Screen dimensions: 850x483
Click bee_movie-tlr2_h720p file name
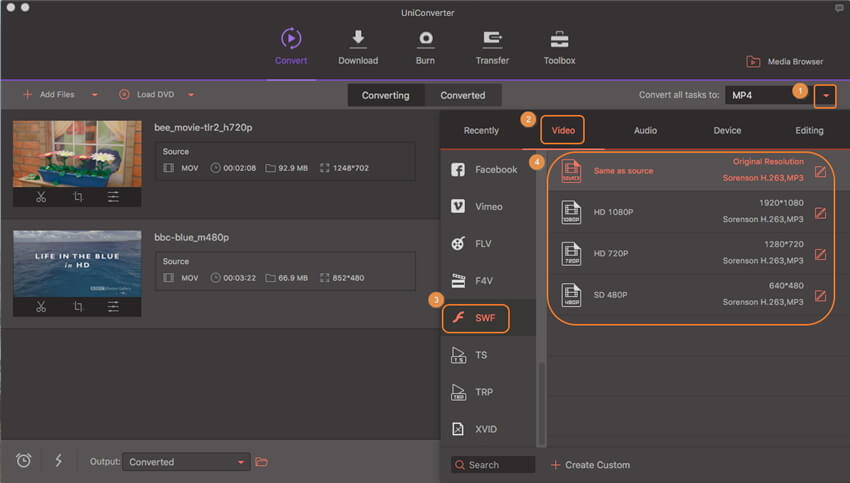pyautogui.click(x=203, y=127)
